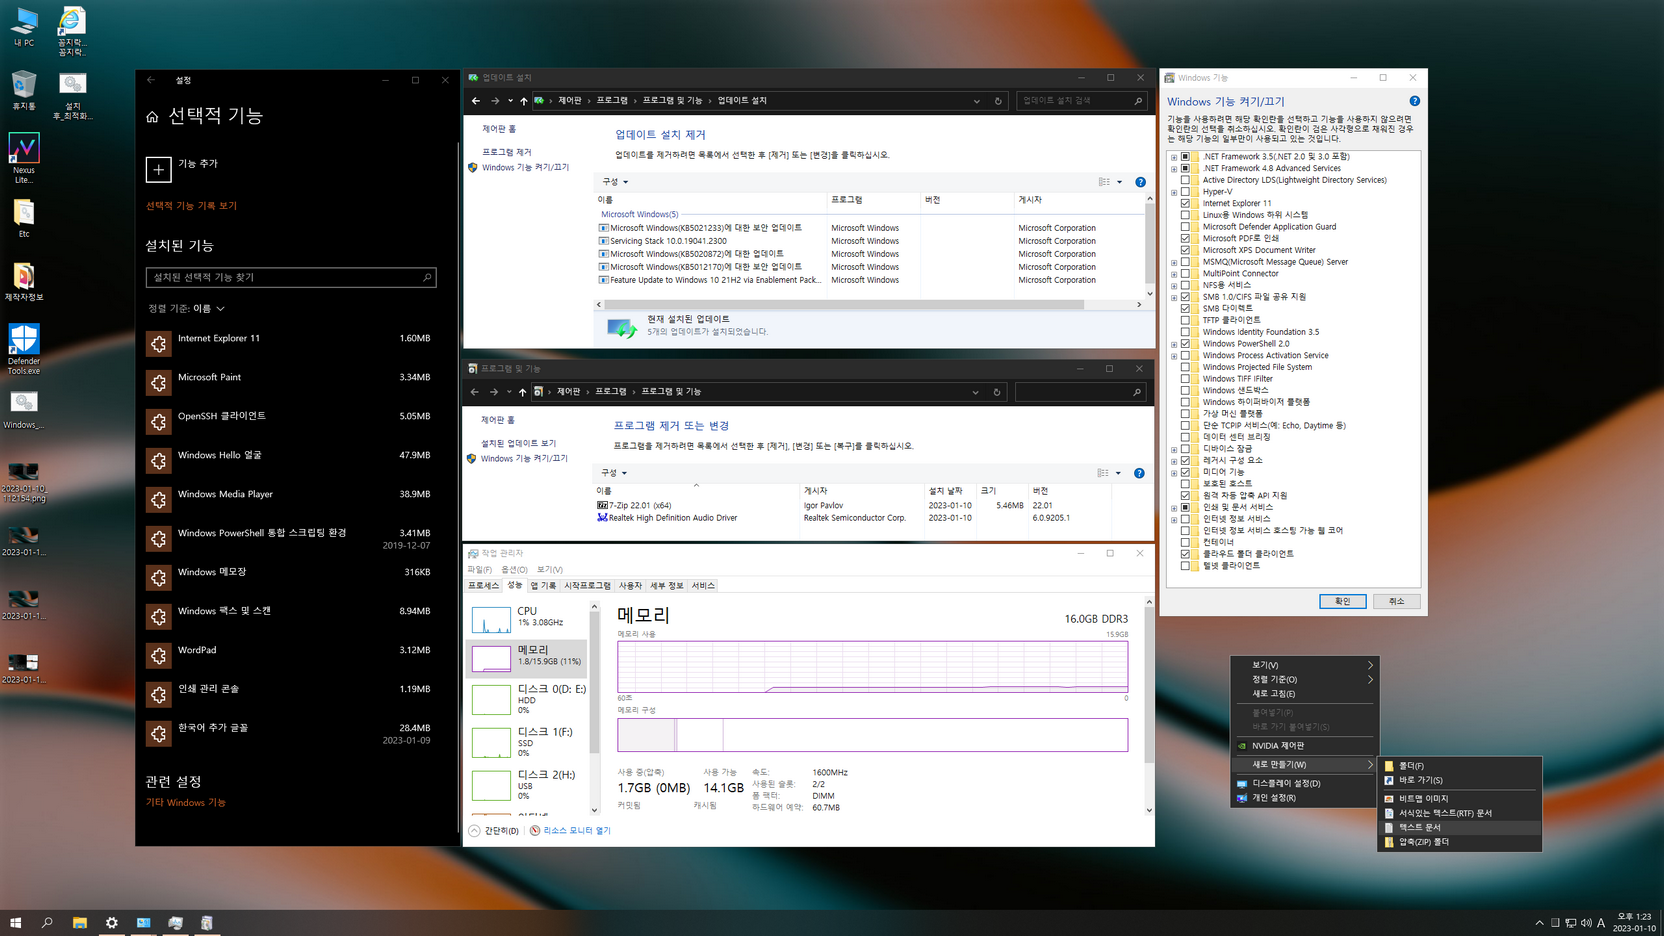Viewport: 1664px width, 936px height.
Task: Open 보기(V) context menu entry
Action: click(x=1306, y=665)
